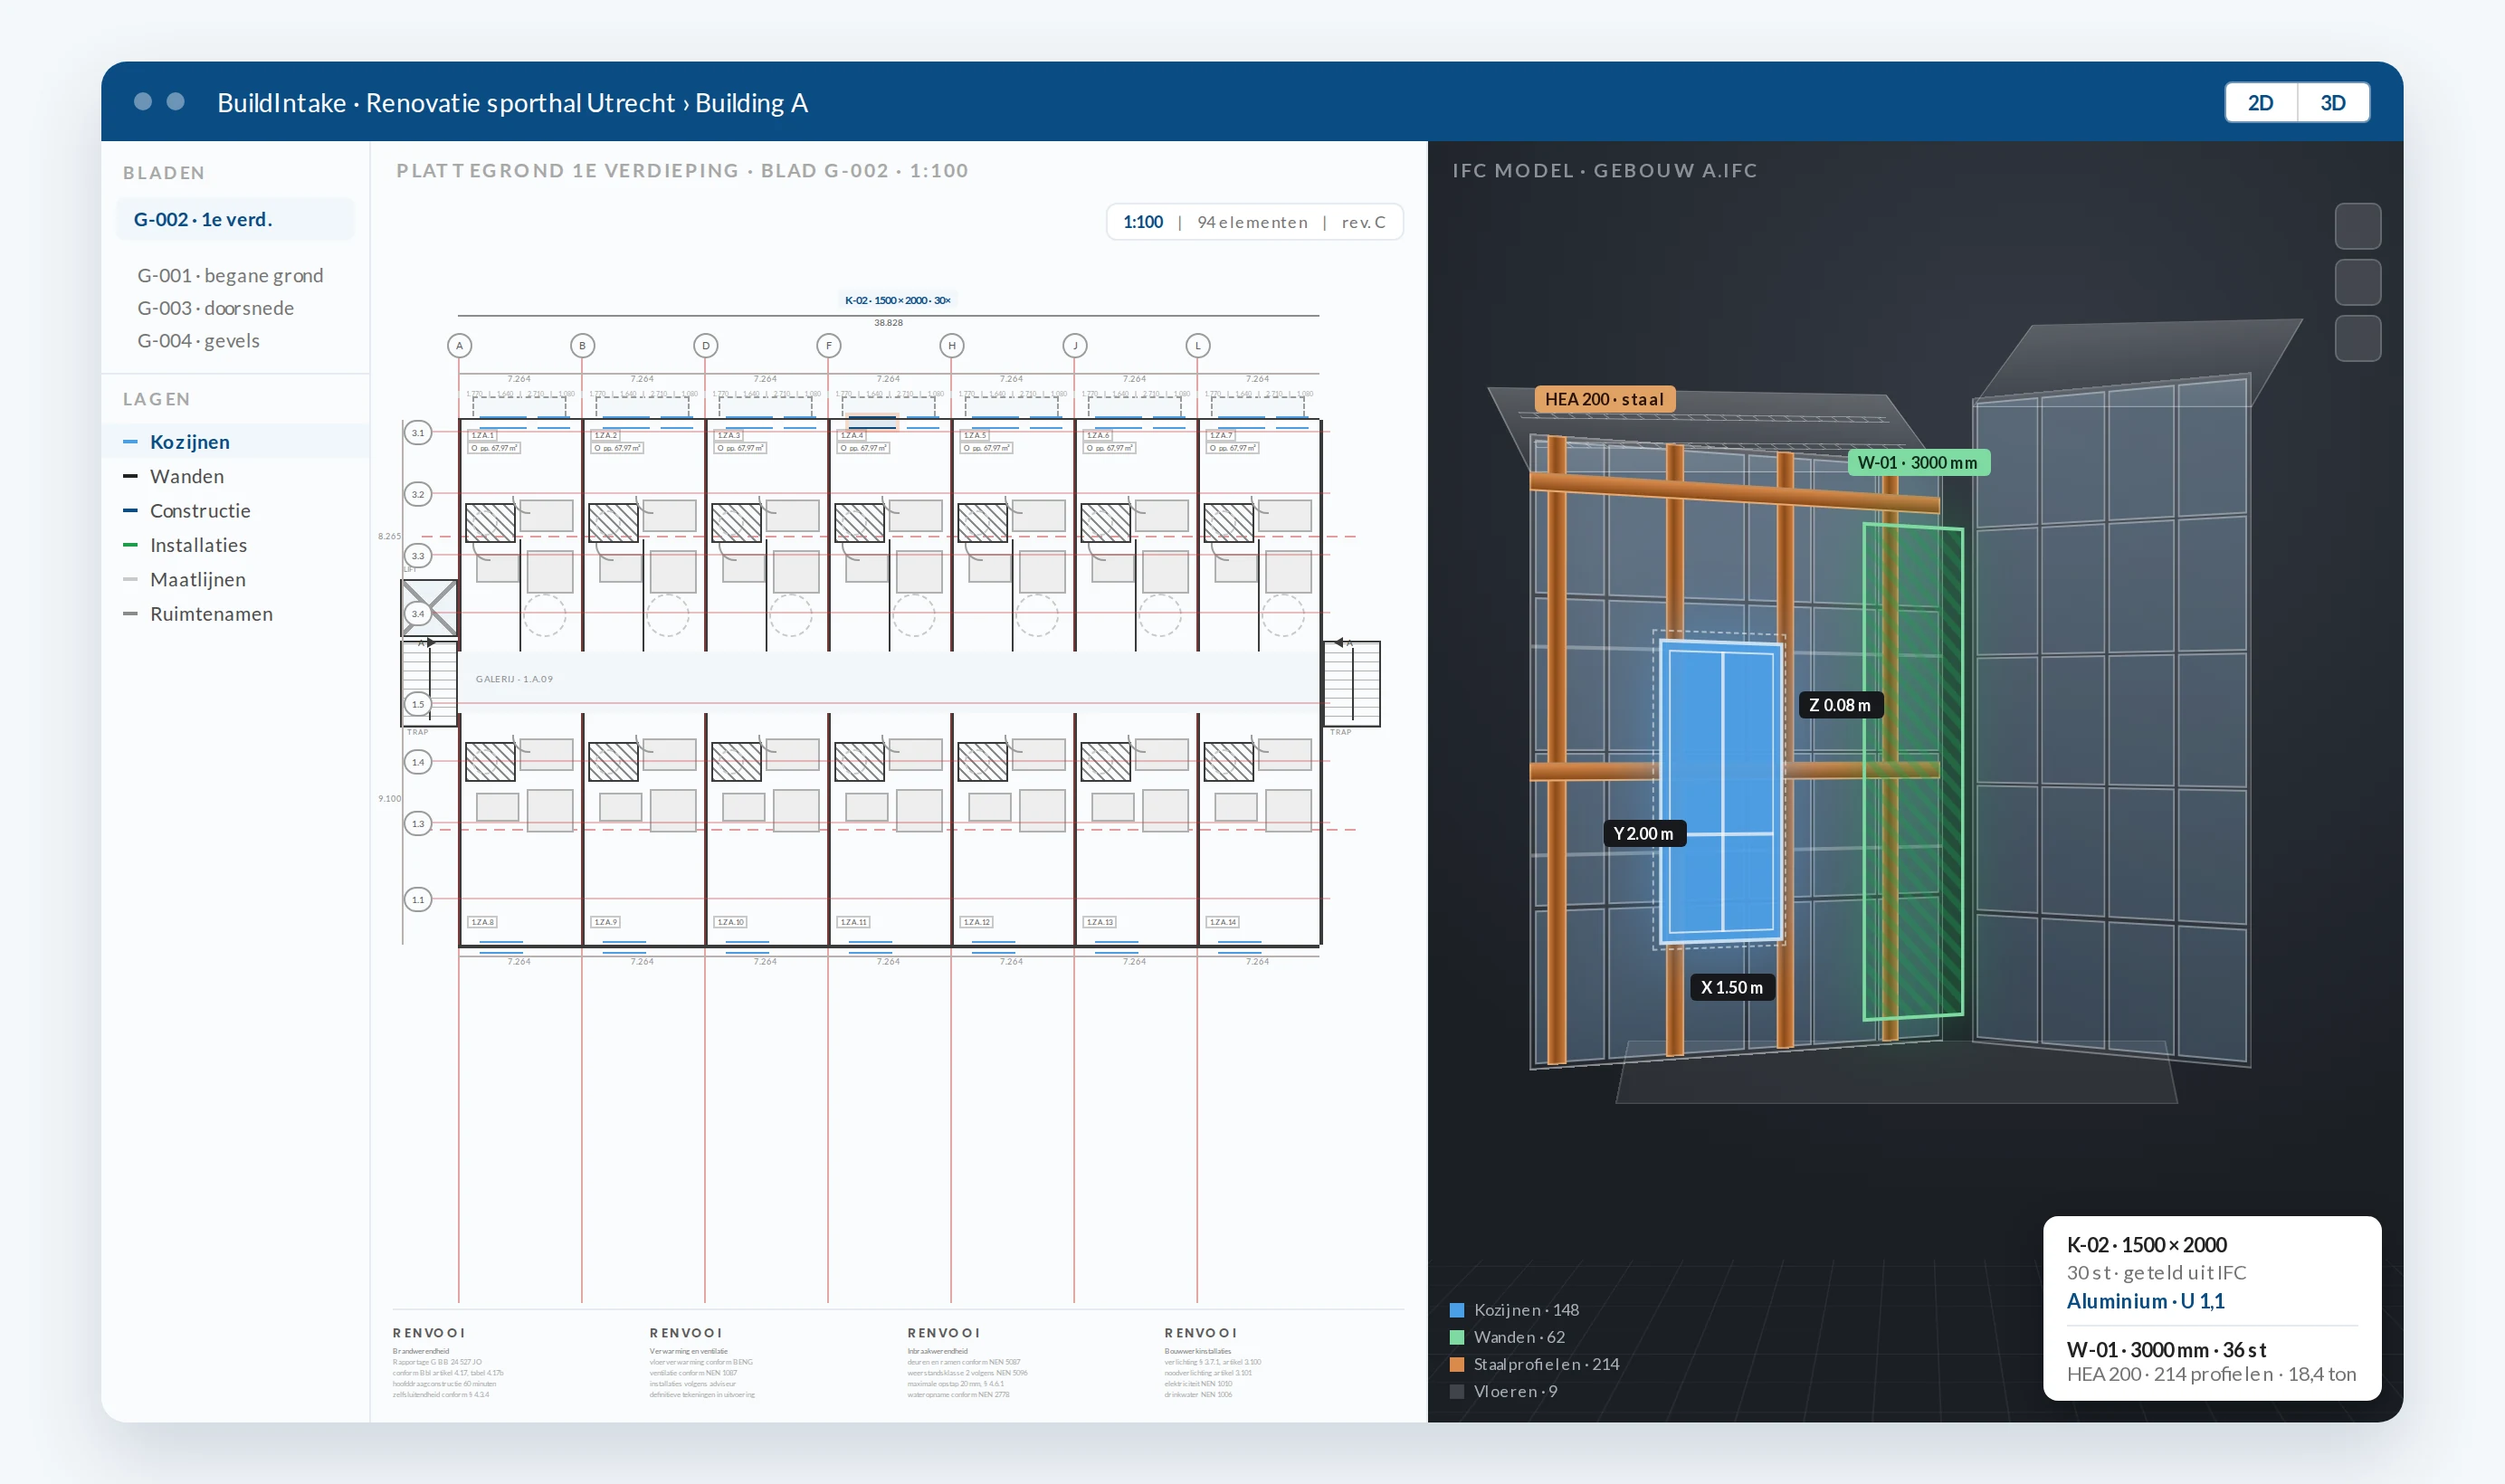Click grid row bubble 1.5
Screen dimensions: 2505x1484
coord(418,704)
